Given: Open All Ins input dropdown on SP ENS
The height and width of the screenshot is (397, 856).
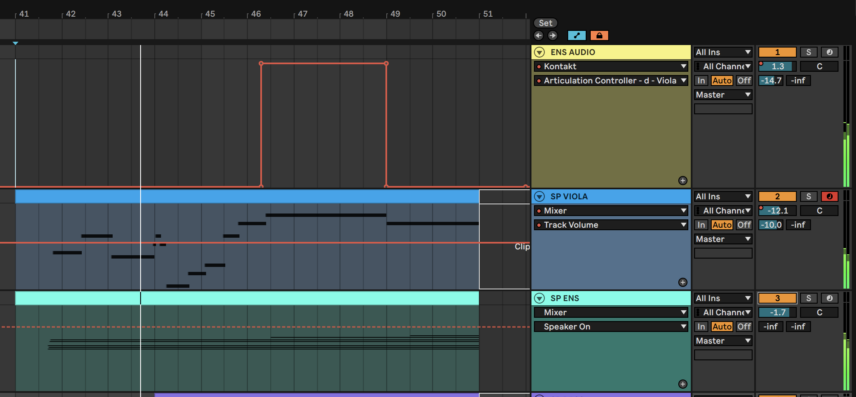Looking at the screenshot, I should click(x=723, y=298).
